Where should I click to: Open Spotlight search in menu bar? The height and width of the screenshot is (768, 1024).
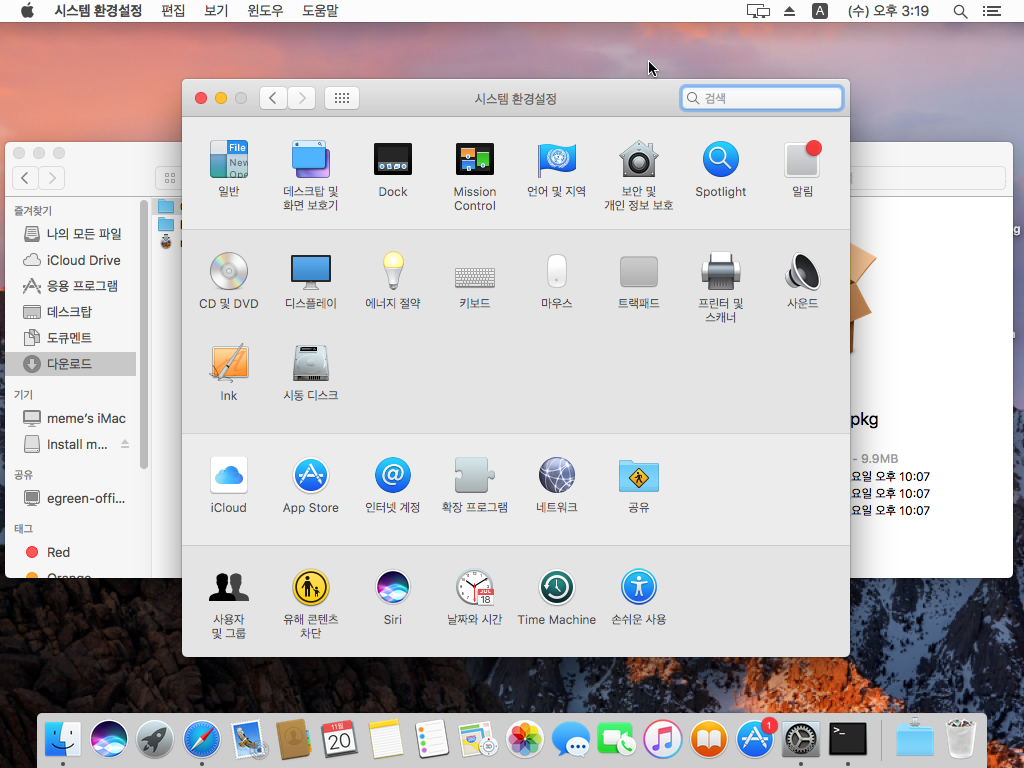[x=960, y=11]
